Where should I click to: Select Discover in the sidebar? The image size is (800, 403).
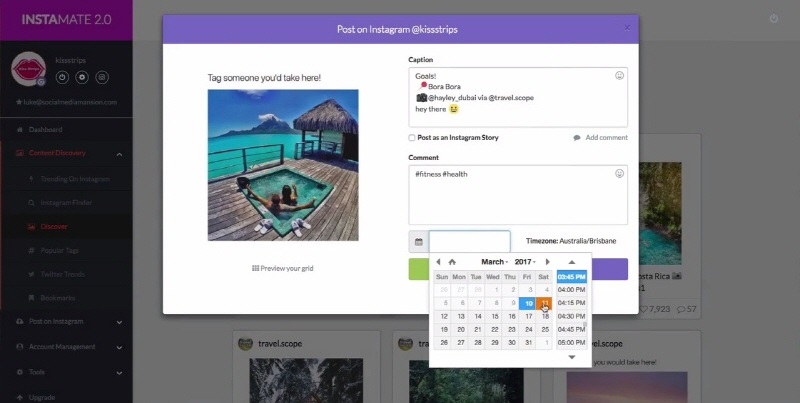click(54, 226)
